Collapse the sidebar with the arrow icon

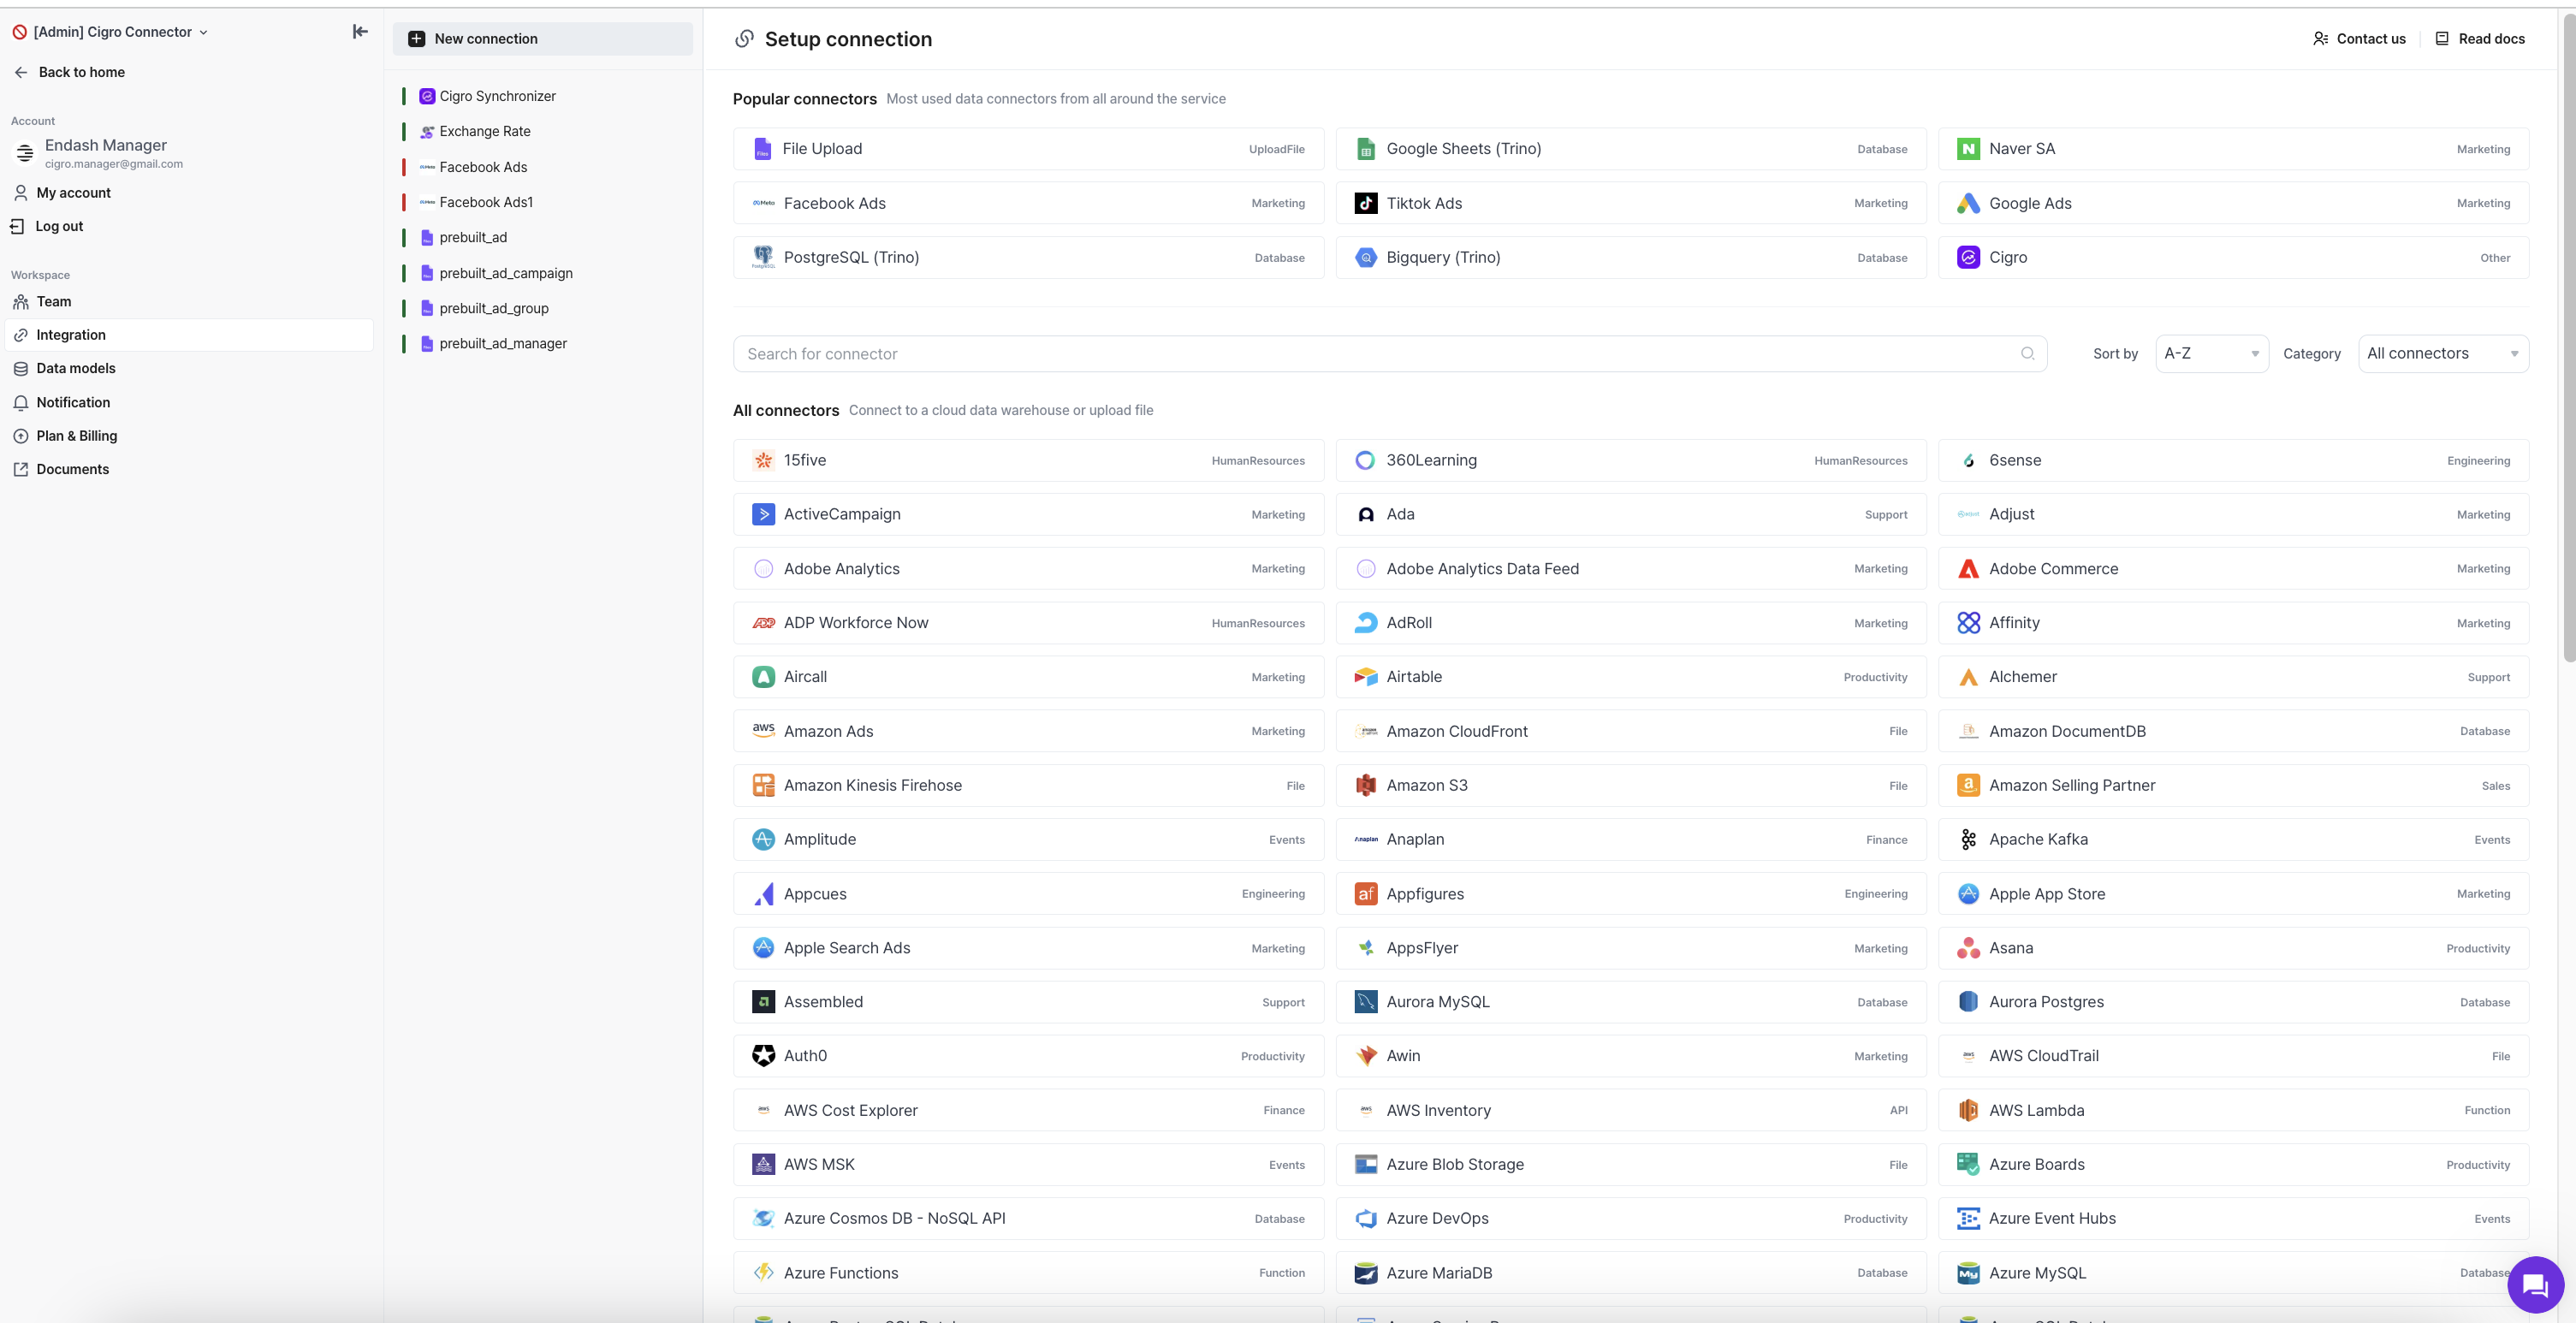[x=360, y=32]
